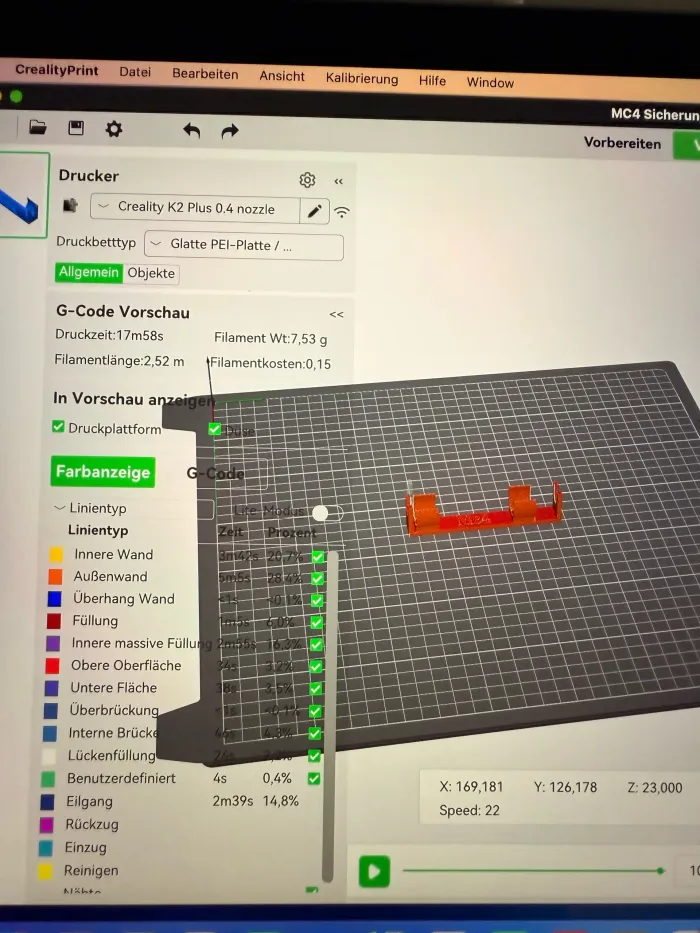The height and width of the screenshot is (933, 700).
Task: Click the save disk icon
Action: click(x=76, y=128)
